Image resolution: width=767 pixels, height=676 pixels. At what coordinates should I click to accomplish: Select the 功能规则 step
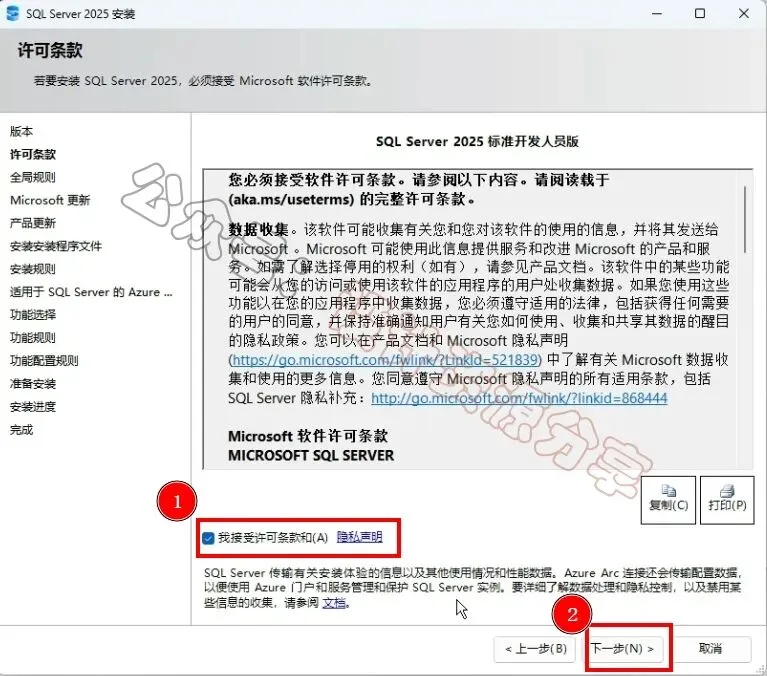33,338
